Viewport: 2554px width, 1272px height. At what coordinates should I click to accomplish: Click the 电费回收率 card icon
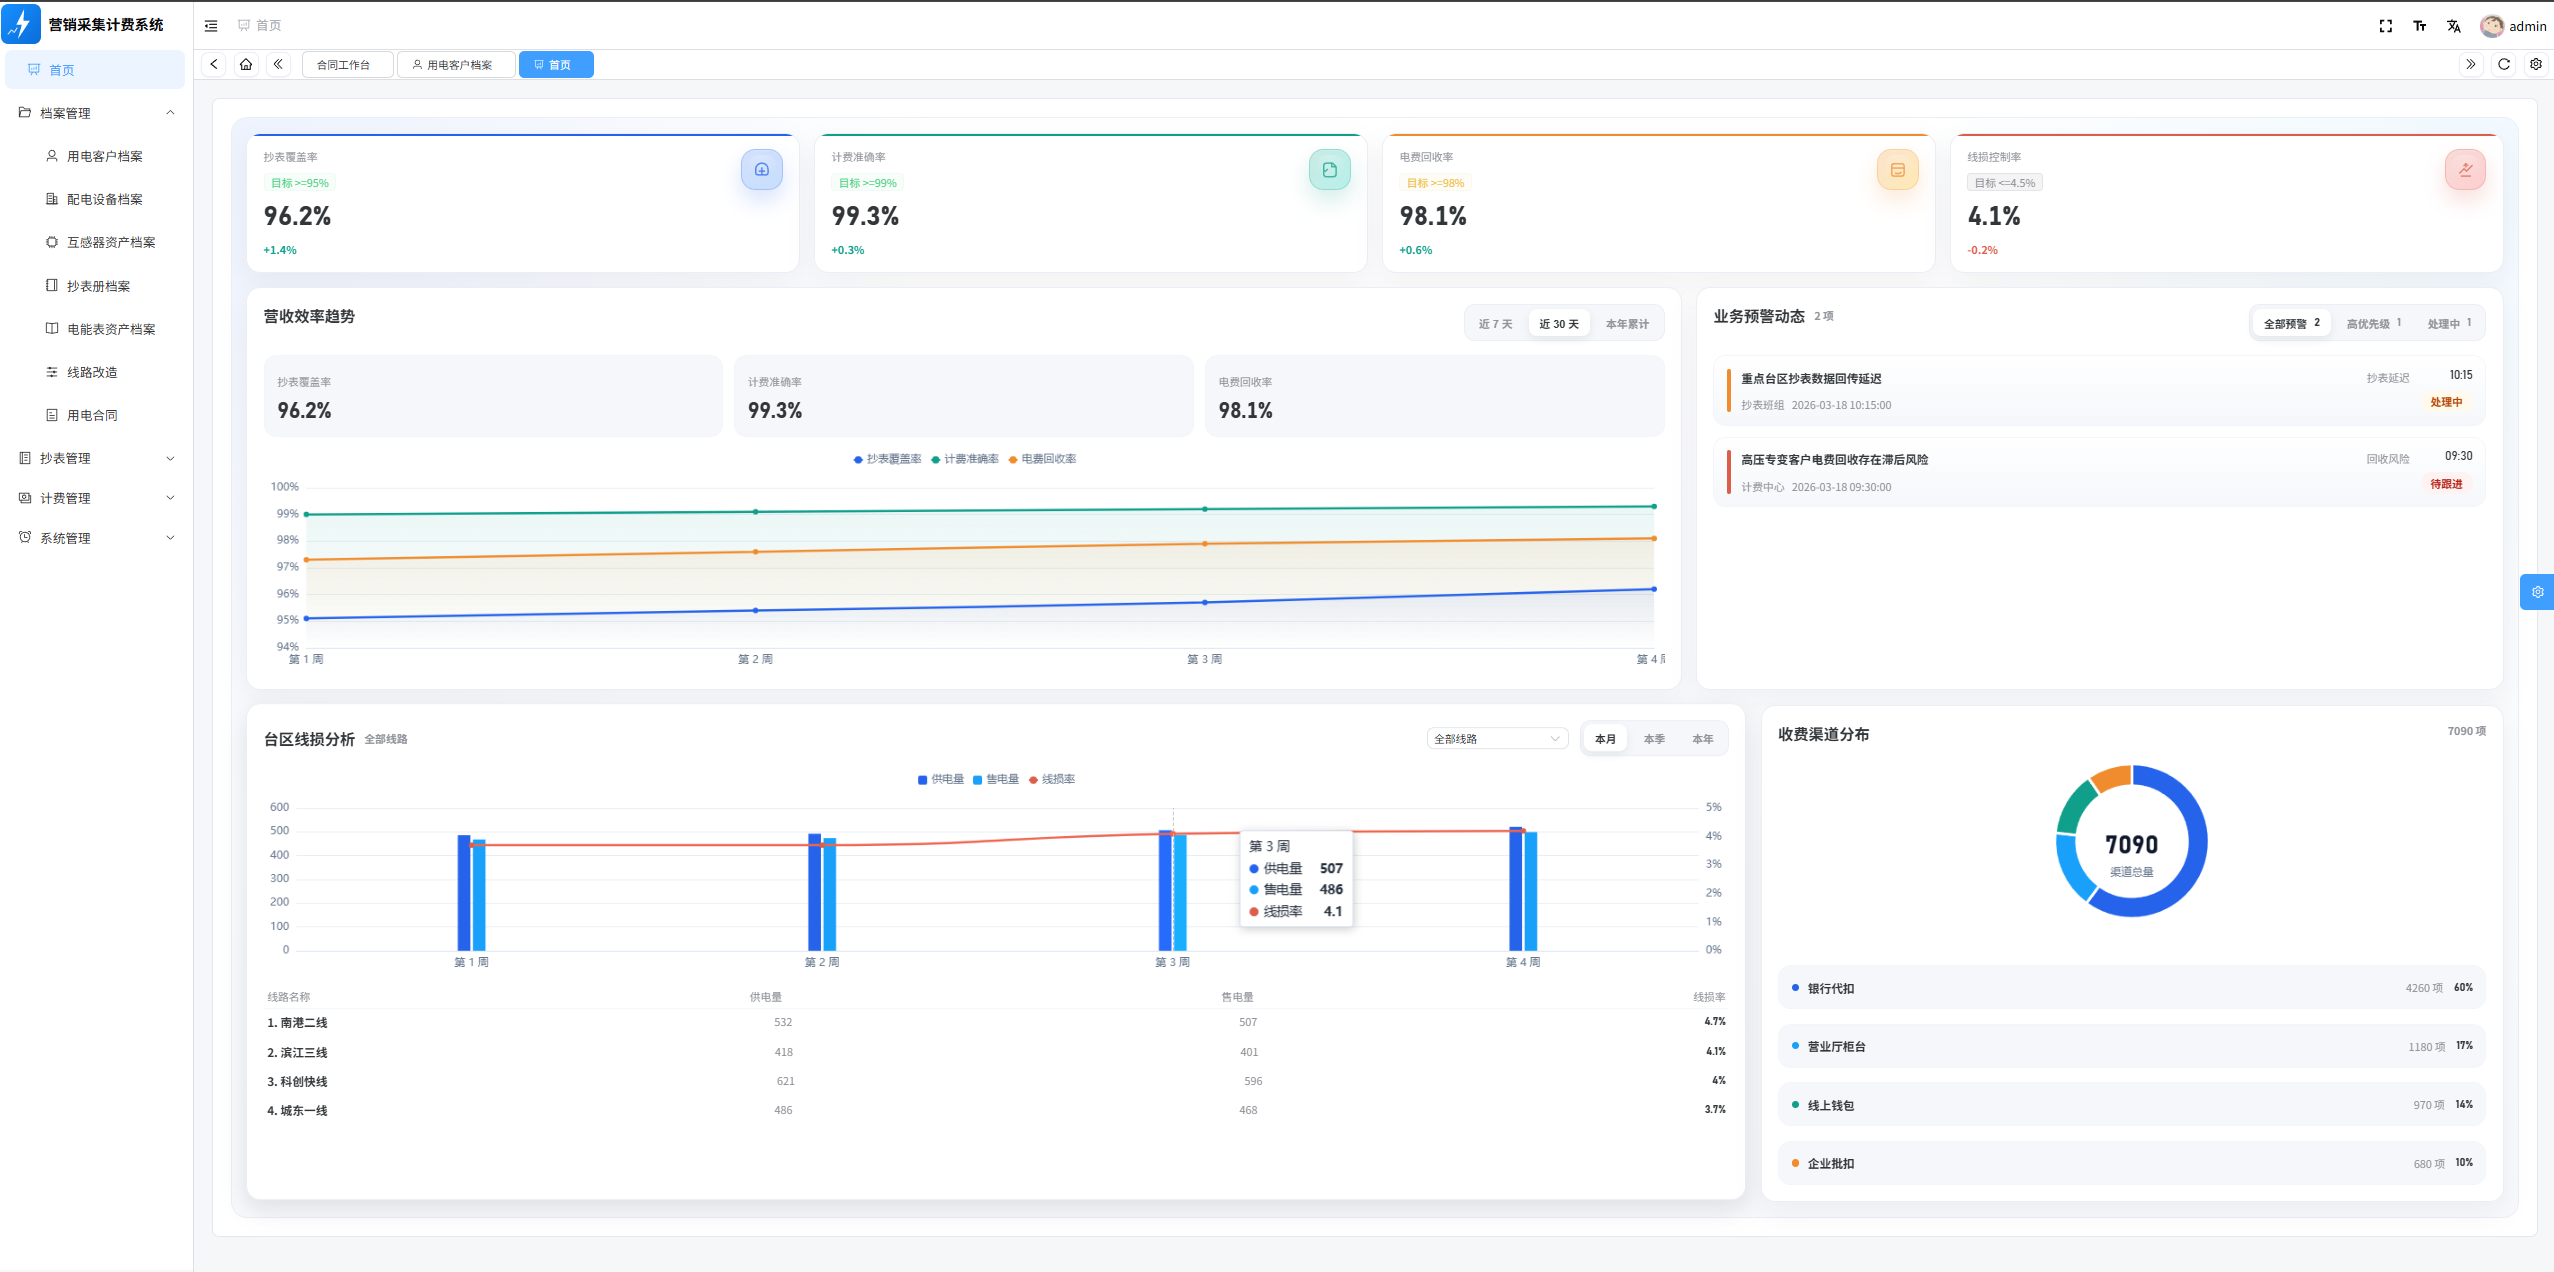tap(1898, 170)
